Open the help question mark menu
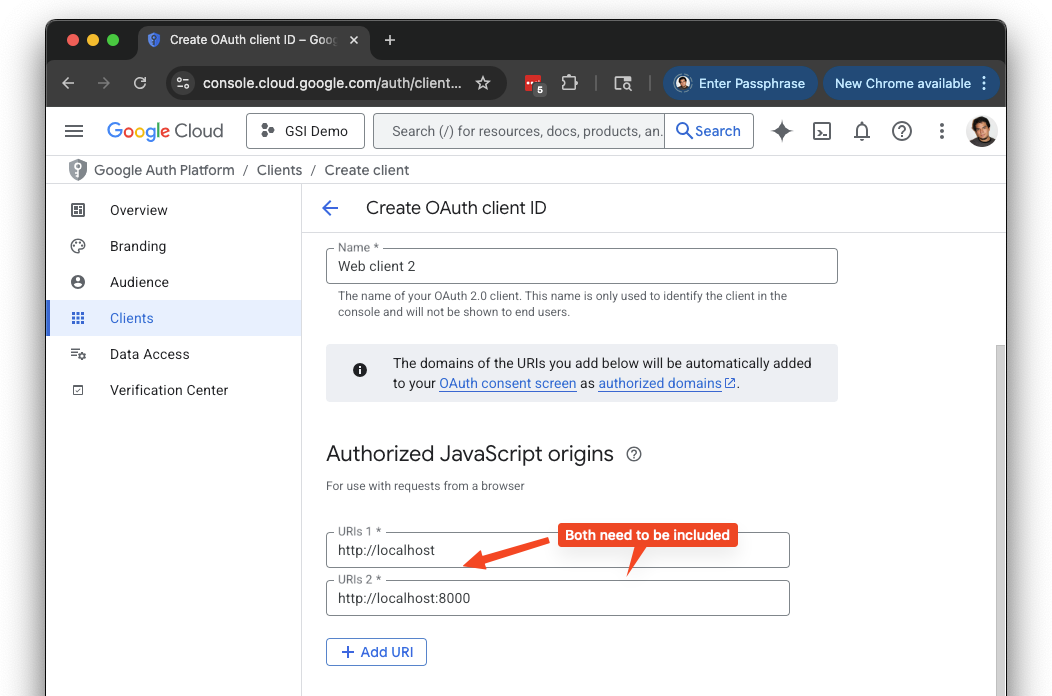 (x=902, y=131)
